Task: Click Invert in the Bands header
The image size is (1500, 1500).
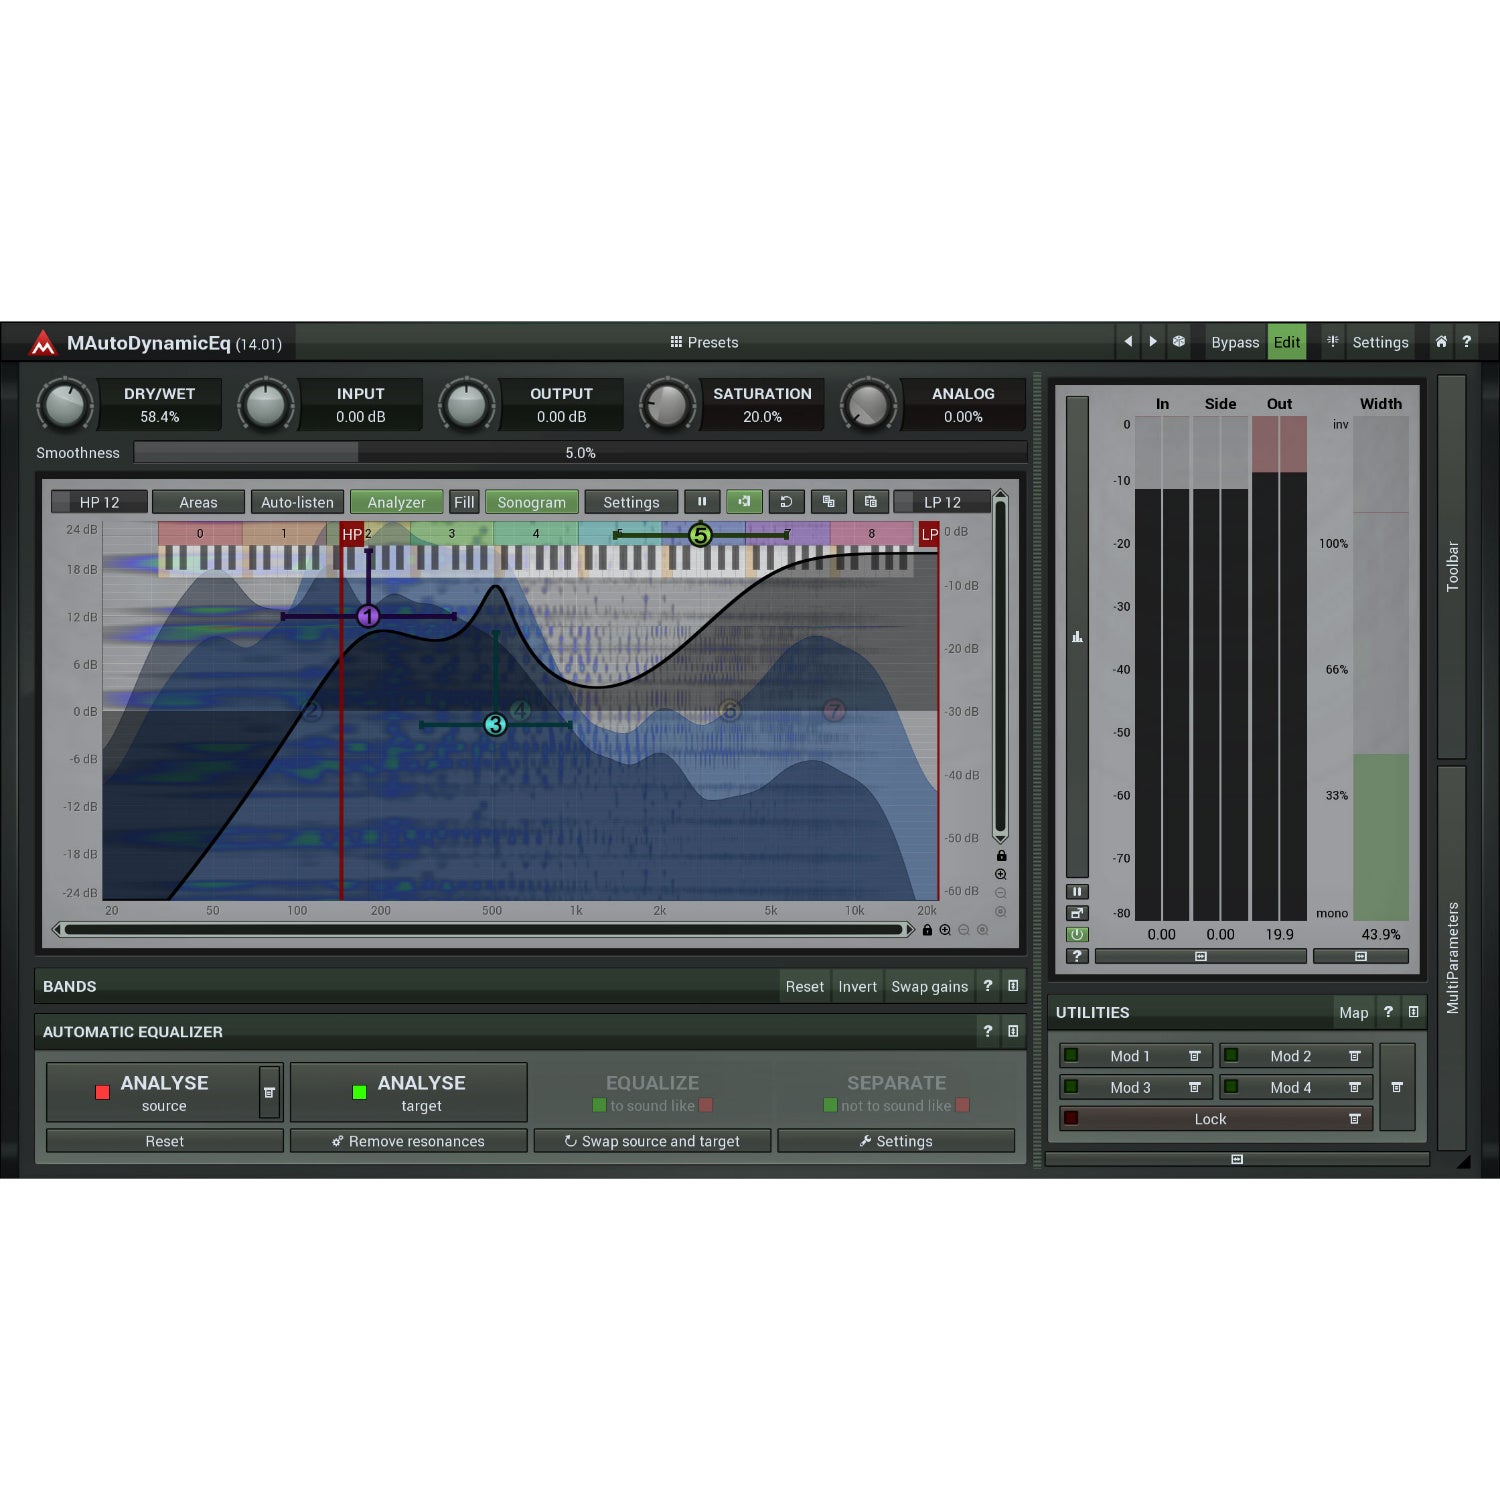Action: point(857,986)
